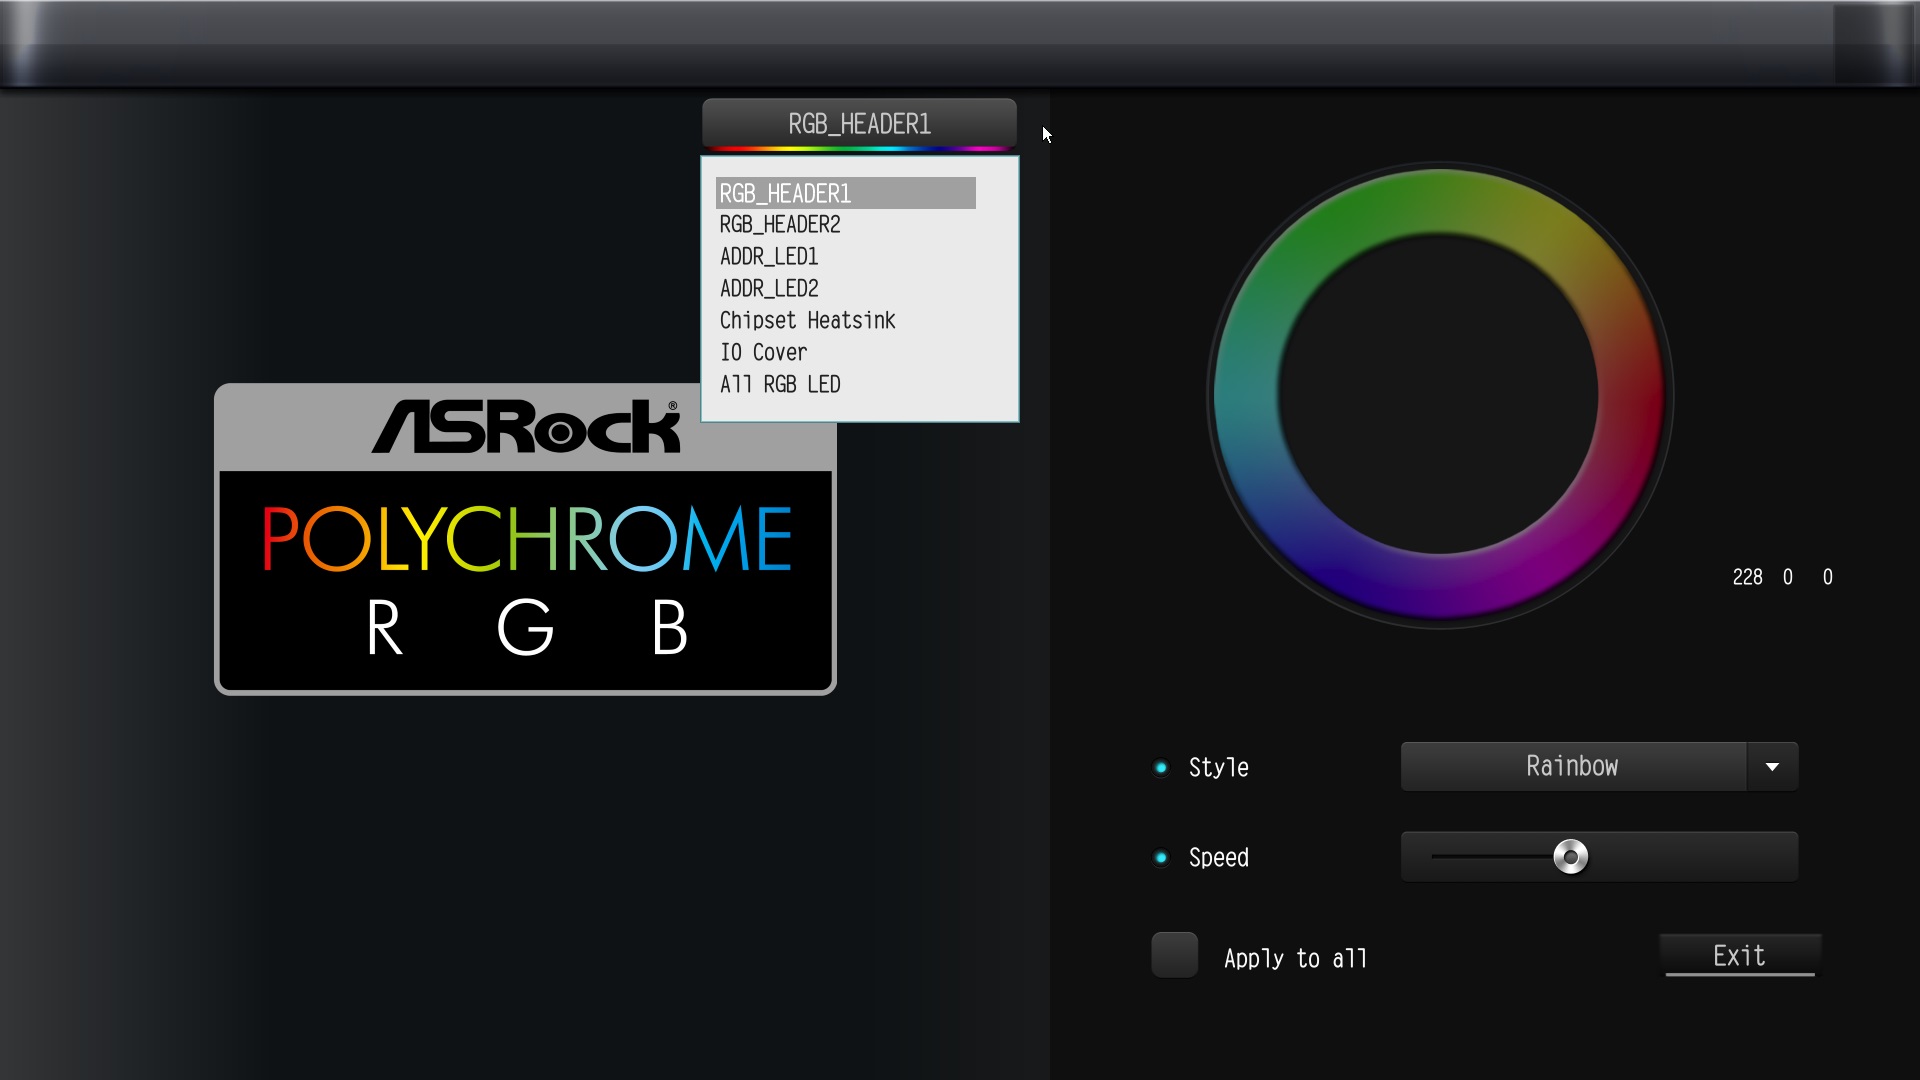Screen dimensions: 1920x1080
Task: Open the Rainbow style dropdown arrow
Action: tap(1772, 767)
